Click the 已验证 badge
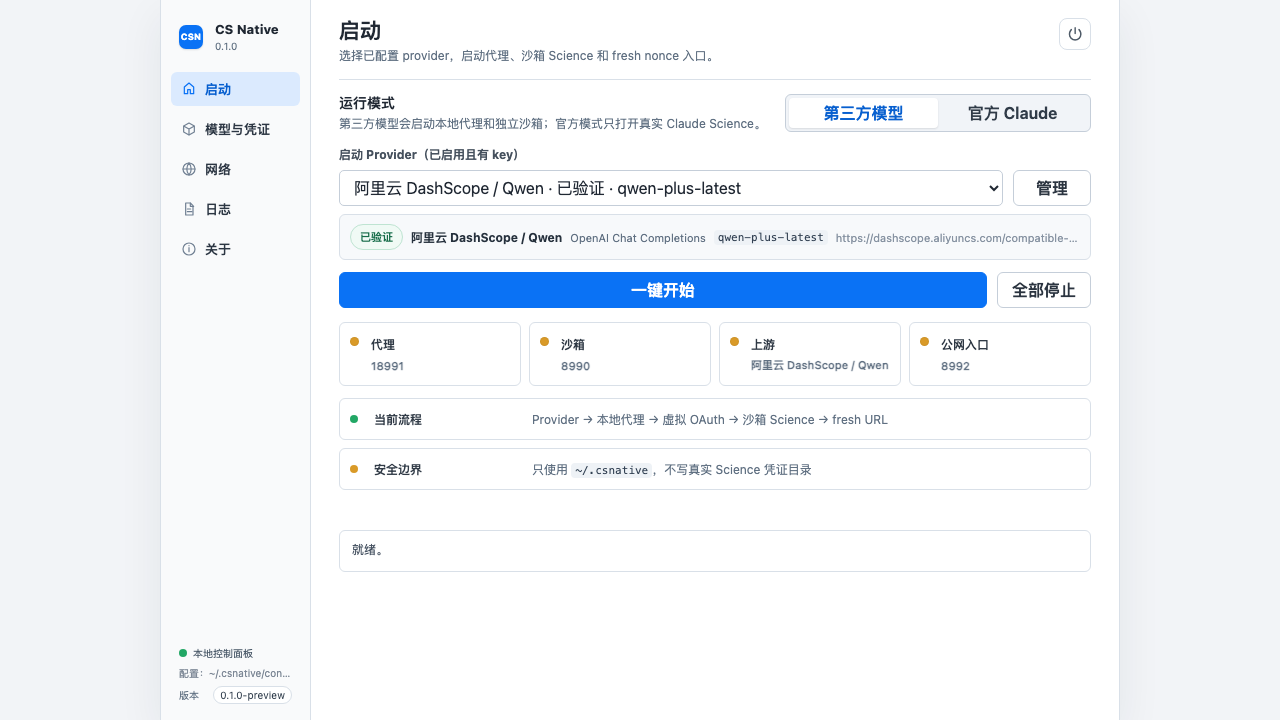This screenshot has width=1280, height=720. pos(376,237)
